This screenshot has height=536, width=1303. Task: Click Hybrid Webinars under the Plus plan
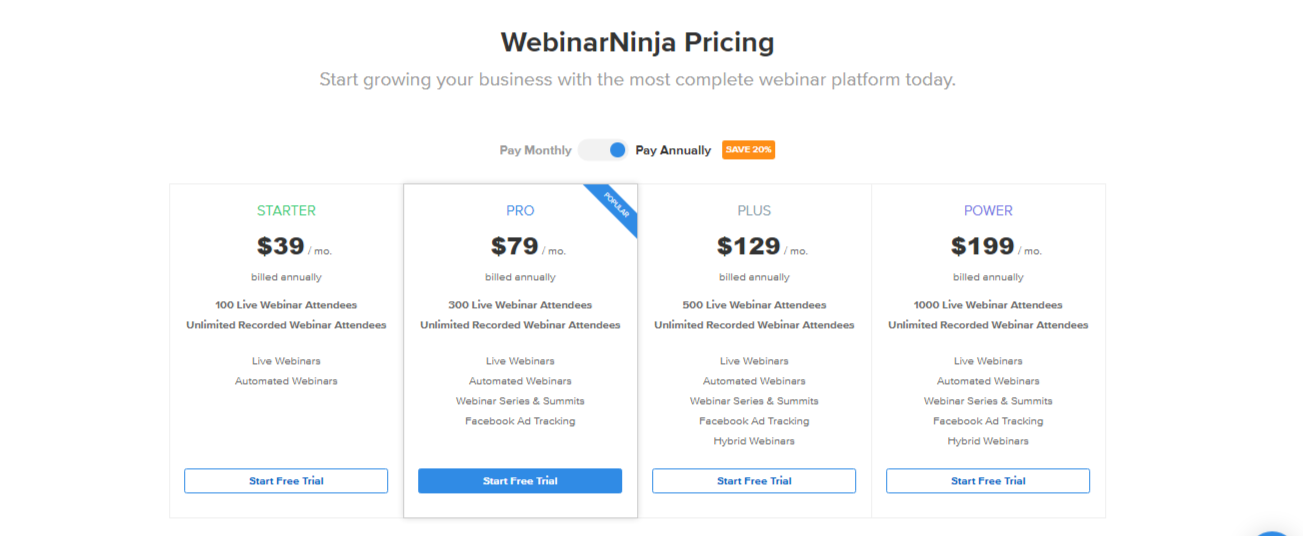(x=754, y=441)
